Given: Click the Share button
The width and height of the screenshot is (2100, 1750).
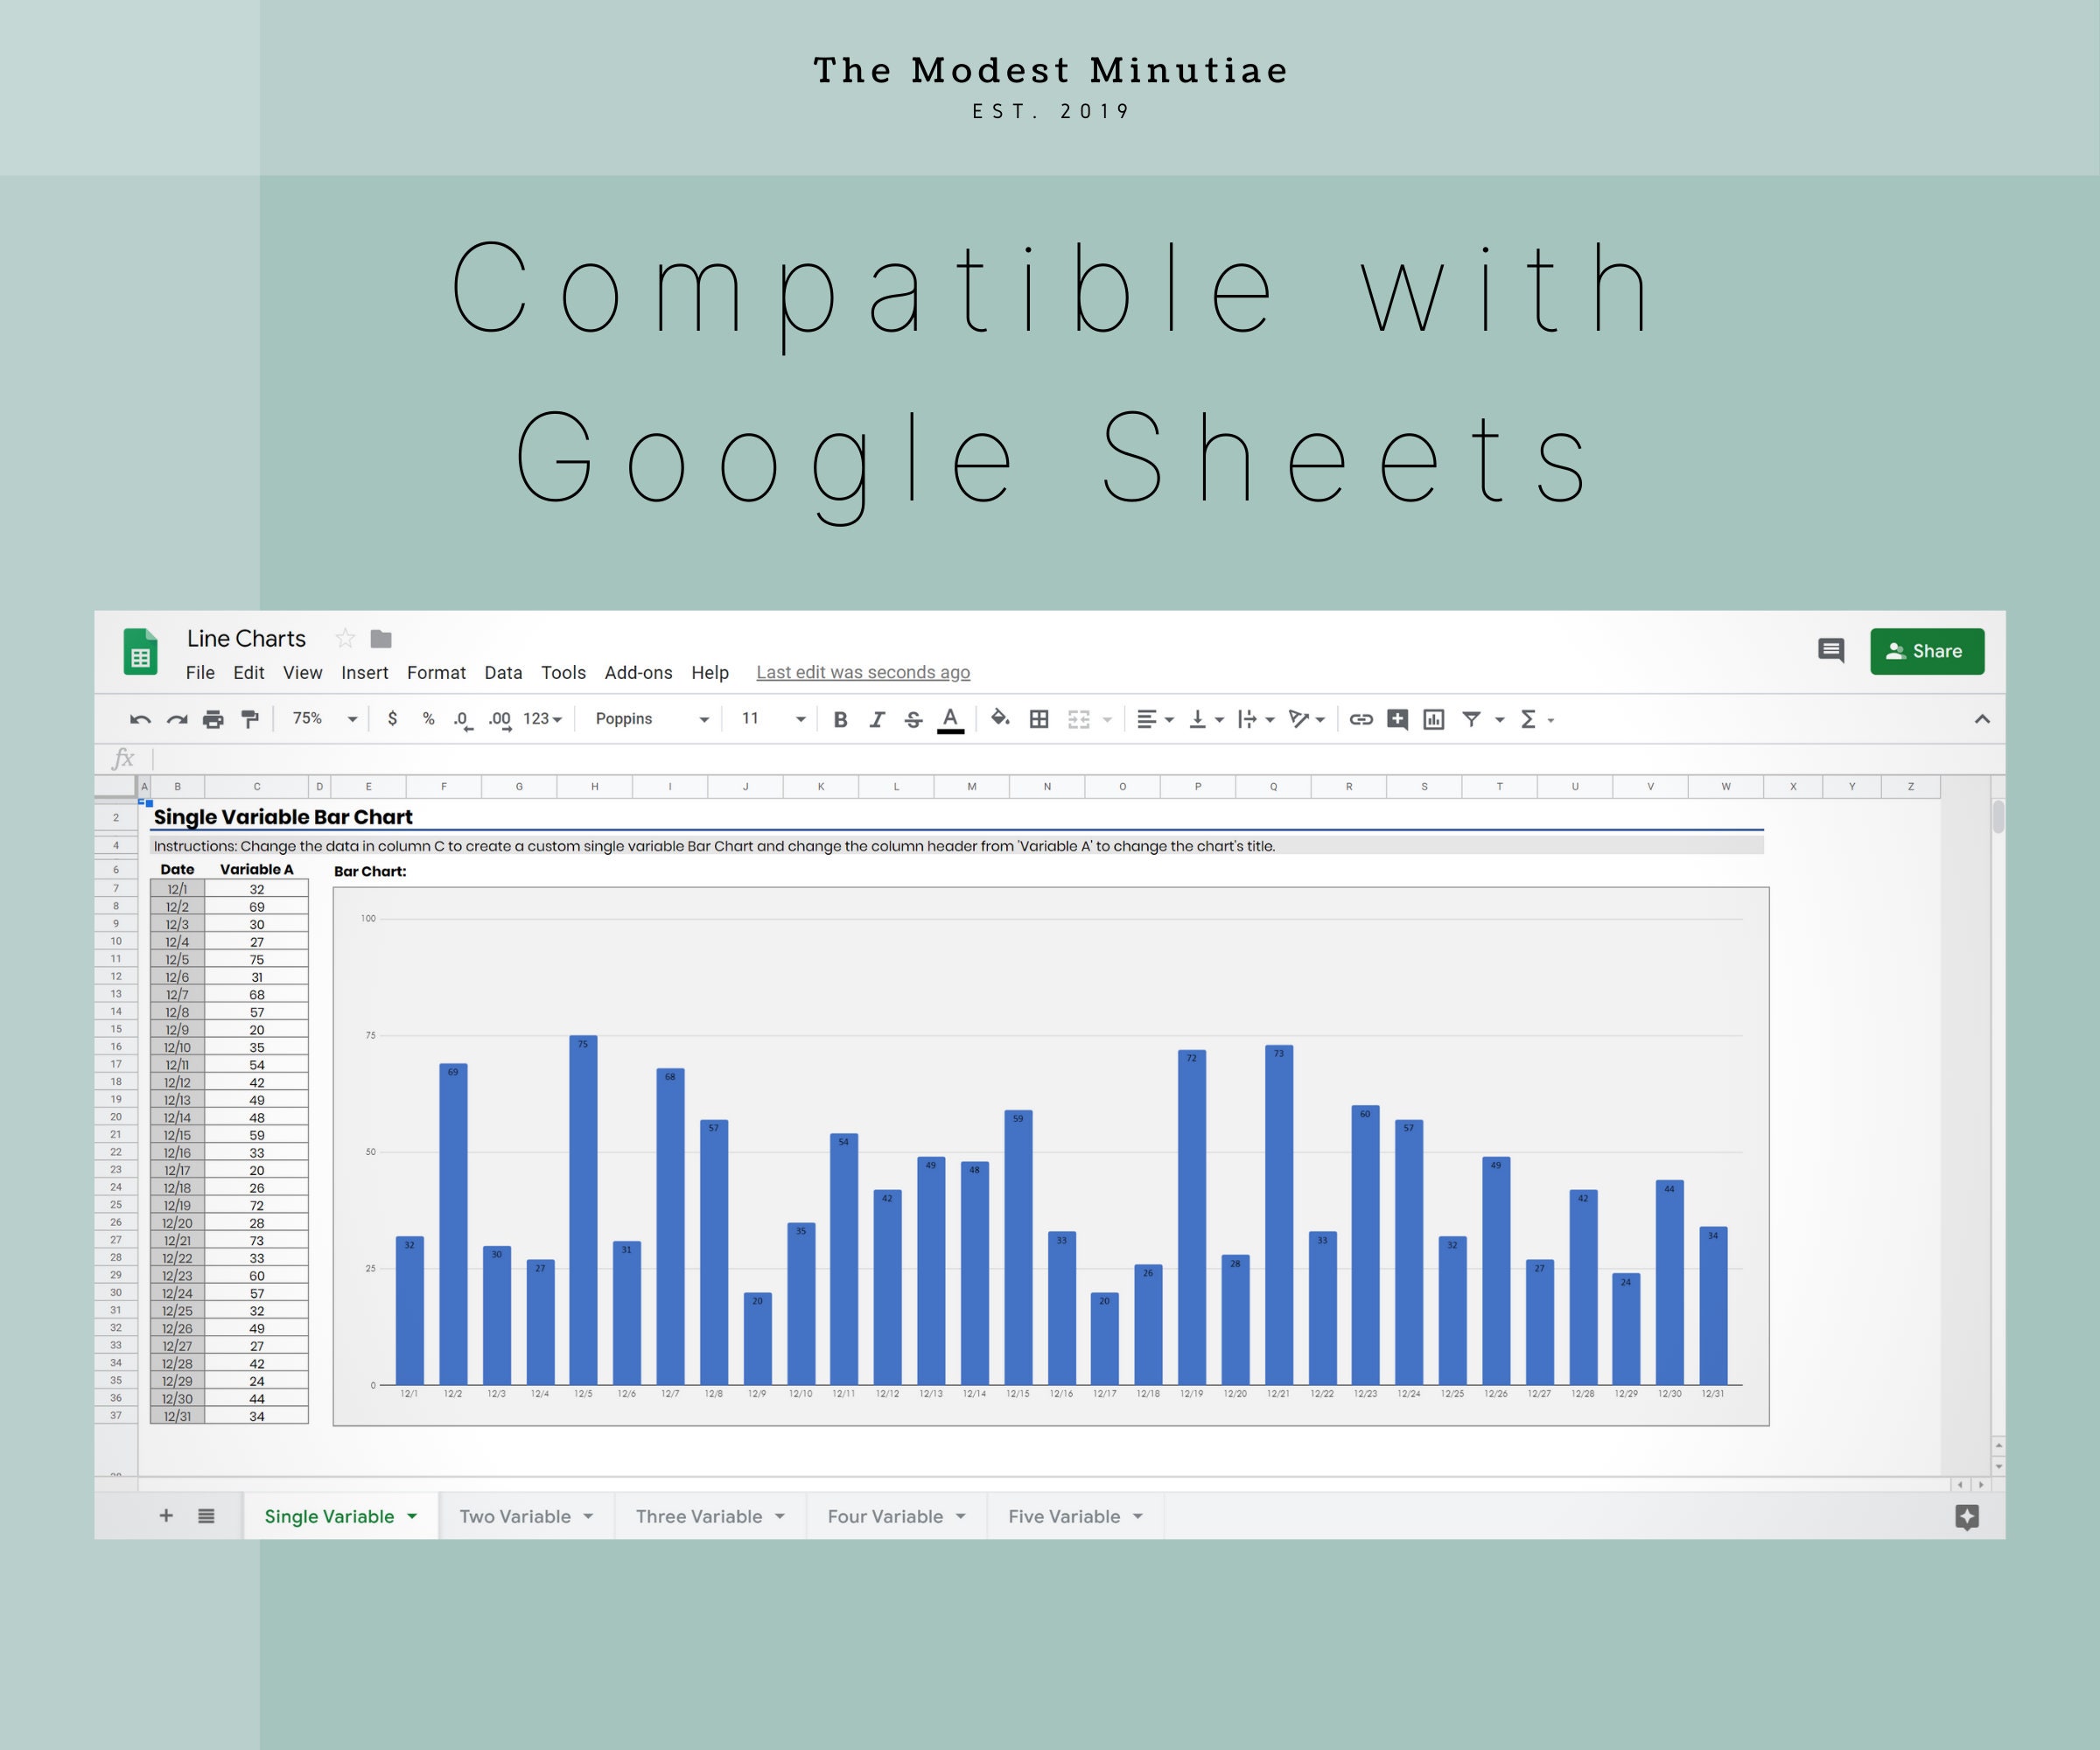Looking at the screenshot, I should coord(1926,651).
